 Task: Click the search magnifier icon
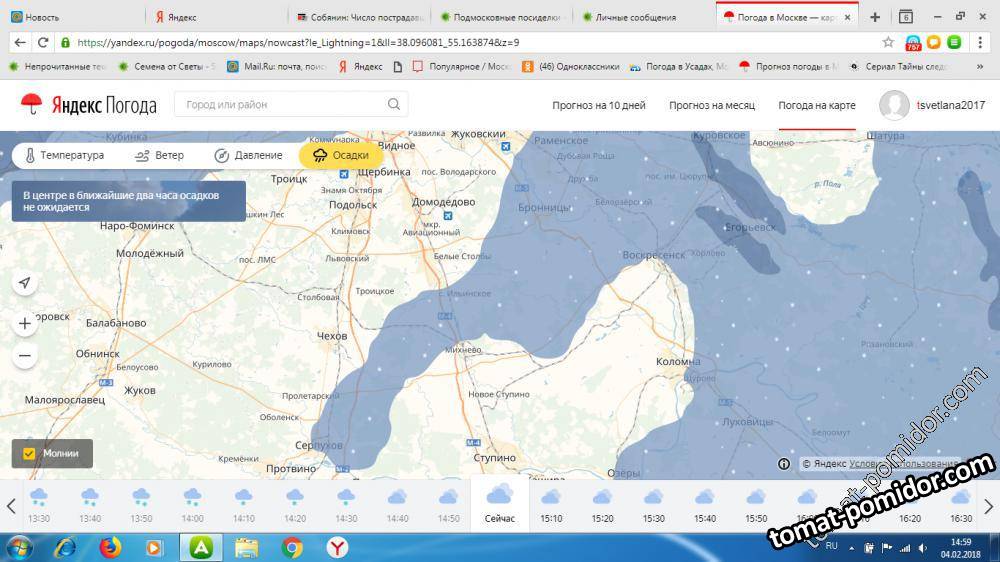(394, 104)
